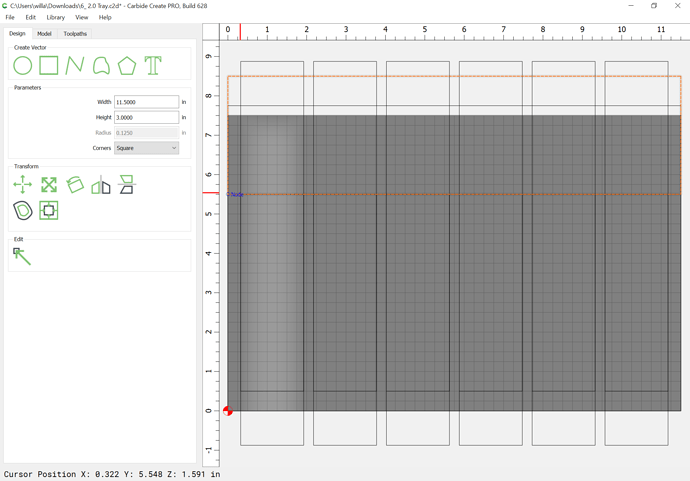Select the Rectangle vector tool
690x481 pixels.
(49, 66)
